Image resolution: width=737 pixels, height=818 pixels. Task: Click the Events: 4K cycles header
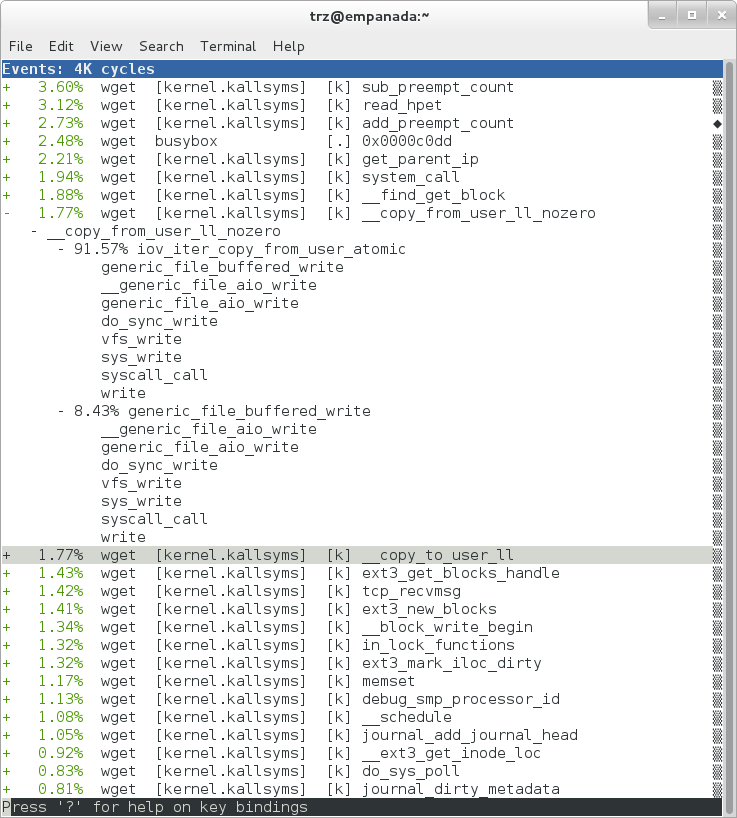(x=79, y=69)
